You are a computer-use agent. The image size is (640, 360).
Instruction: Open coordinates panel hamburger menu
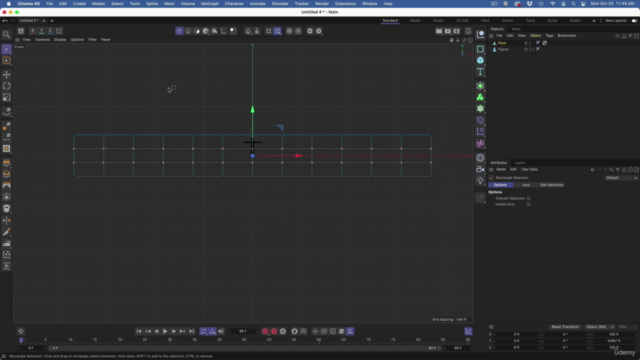pyautogui.click(x=491, y=327)
